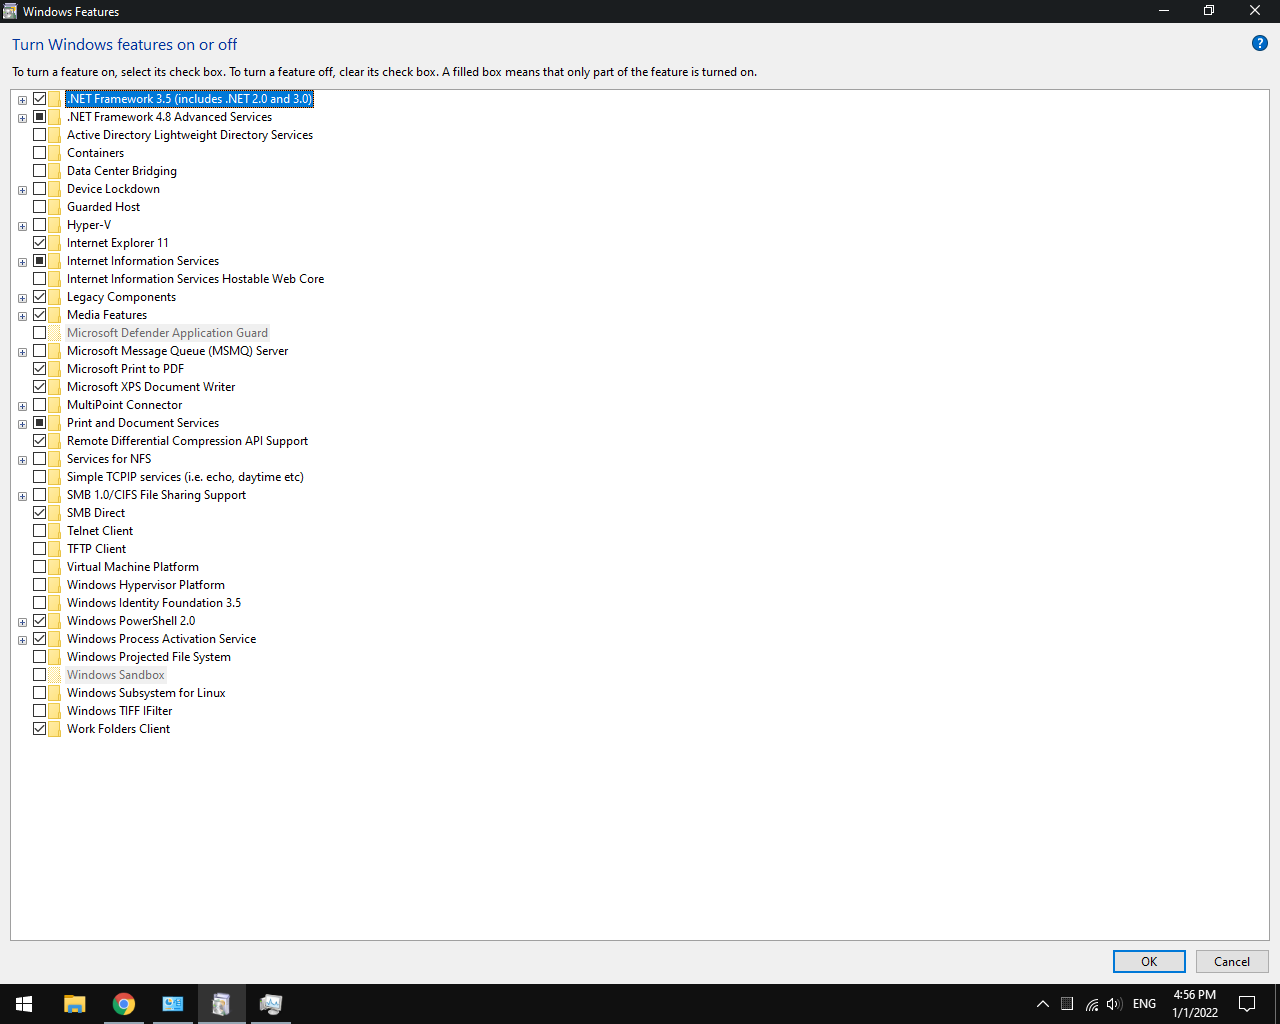Click the Windows Features title bar icon
This screenshot has width=1280, height=1024.
pos(10,11)
